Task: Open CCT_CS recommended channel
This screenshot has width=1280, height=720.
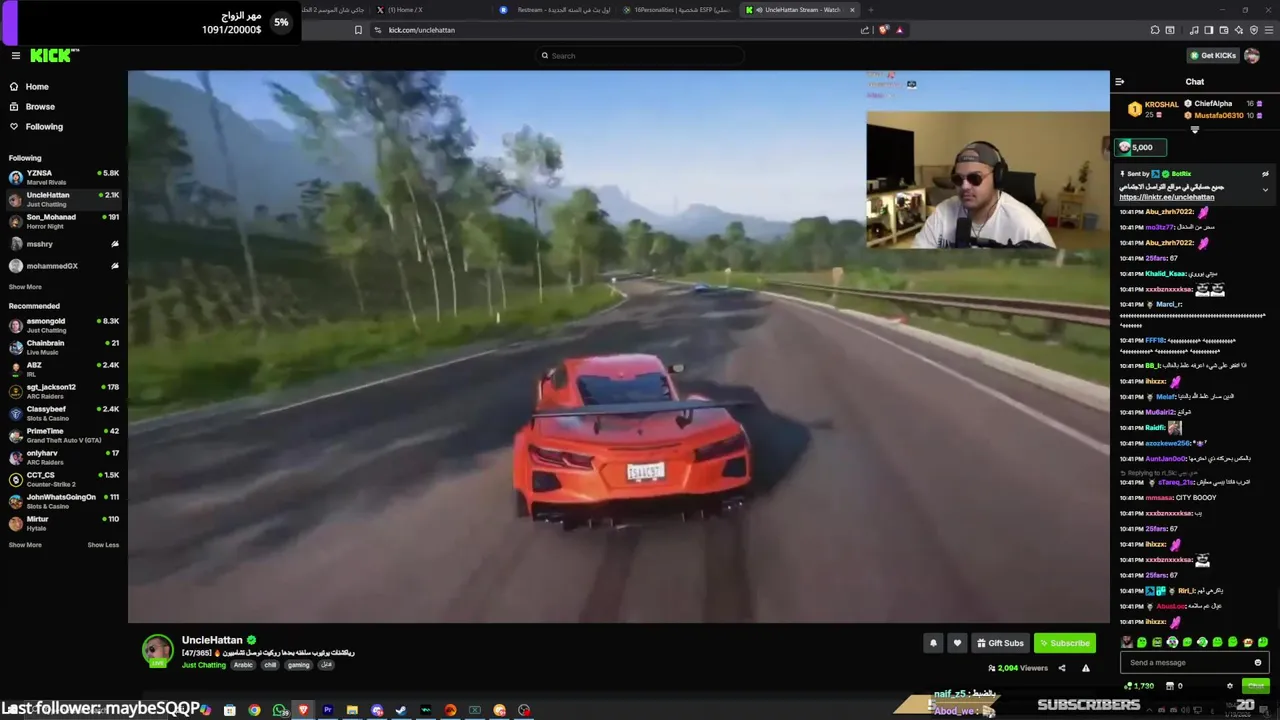Action: click(x=62, y=479)
